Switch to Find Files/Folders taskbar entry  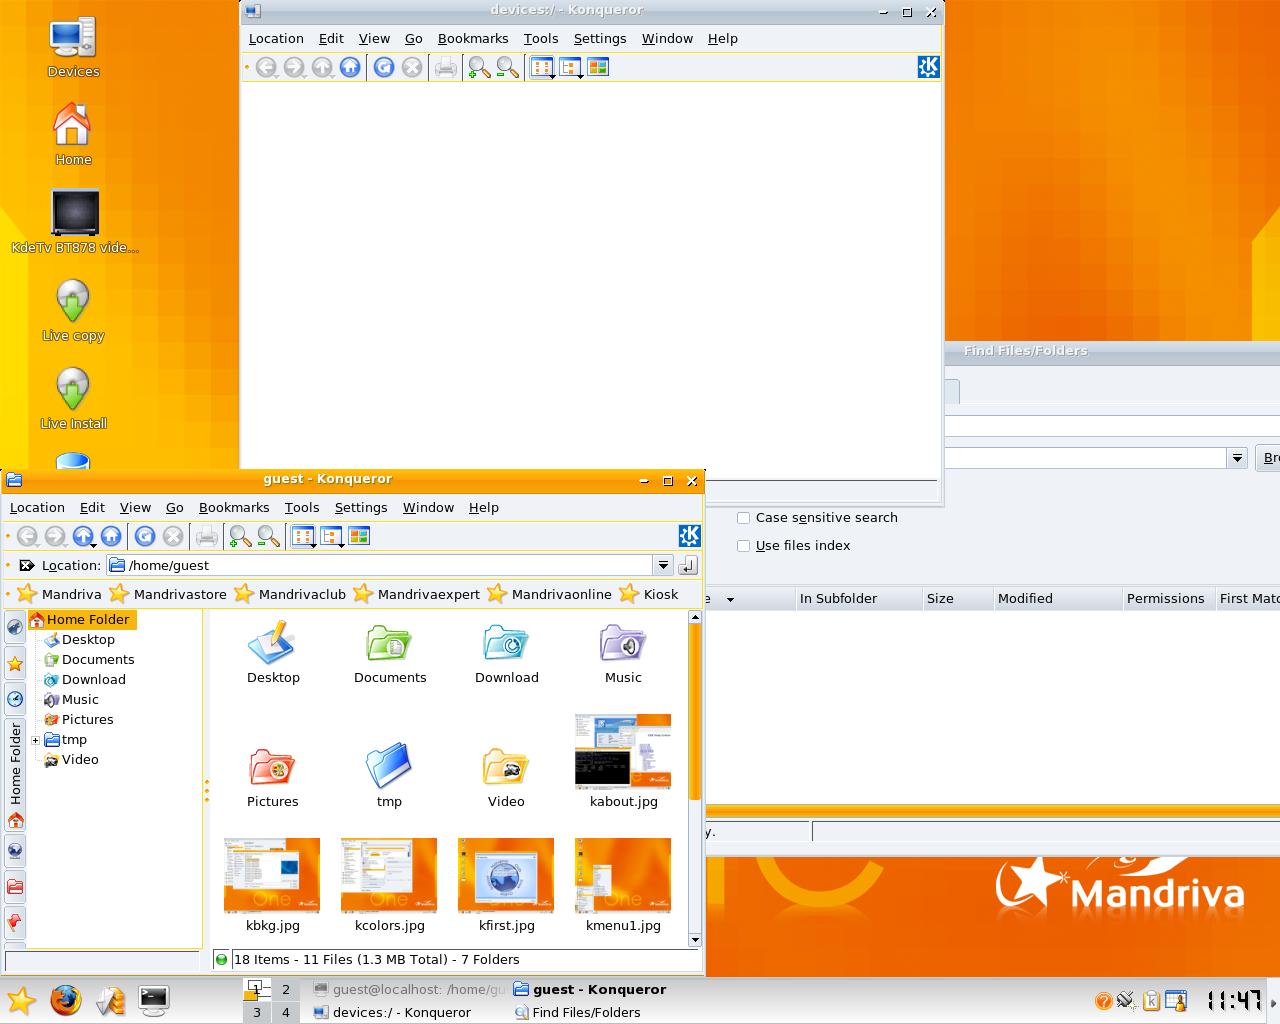click(578, 1012)
